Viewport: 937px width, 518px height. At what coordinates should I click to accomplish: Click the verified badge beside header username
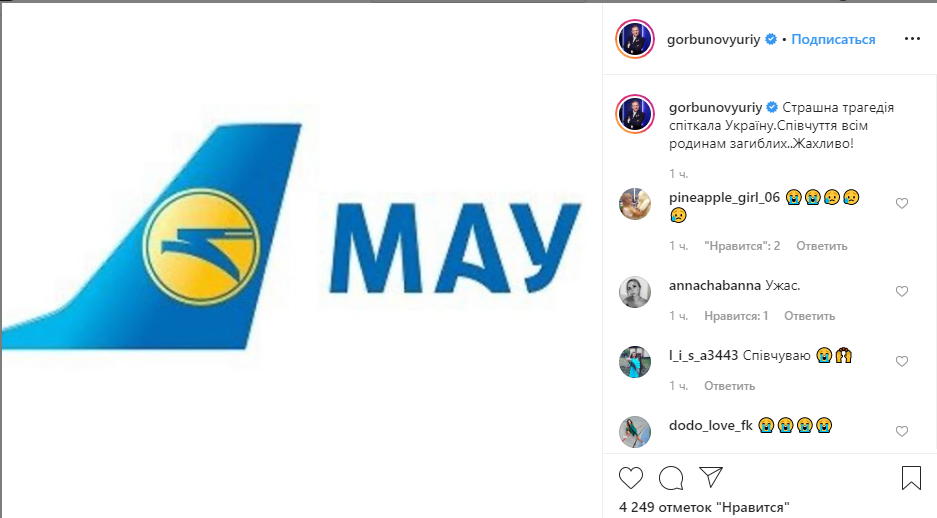click(x=771, y=39)
